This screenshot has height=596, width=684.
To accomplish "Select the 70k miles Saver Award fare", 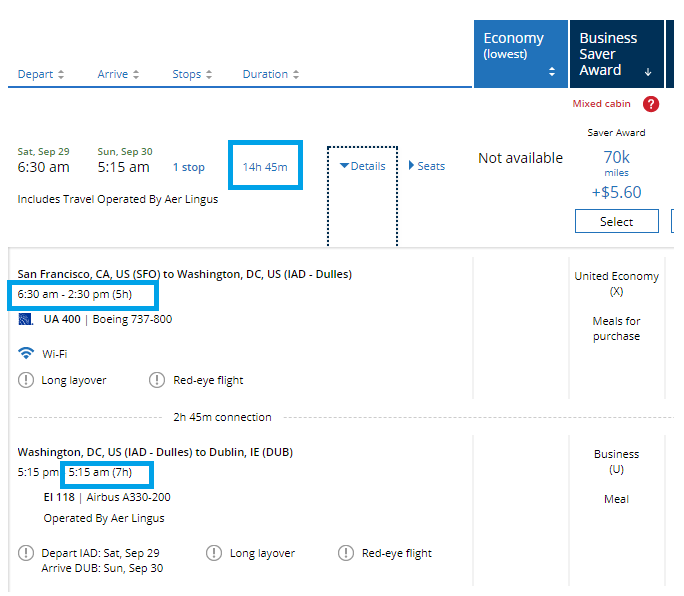I will (x=617, y=221).
